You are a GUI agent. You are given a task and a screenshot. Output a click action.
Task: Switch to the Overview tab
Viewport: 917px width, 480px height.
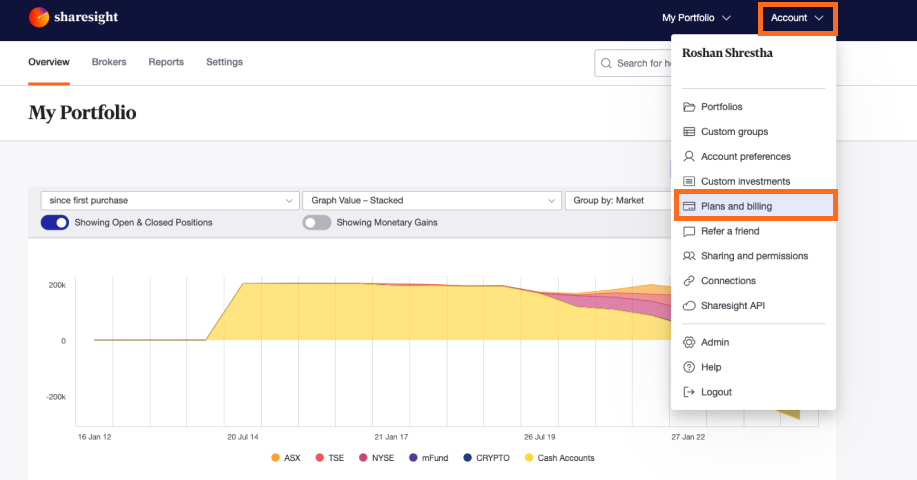[49, 62]
